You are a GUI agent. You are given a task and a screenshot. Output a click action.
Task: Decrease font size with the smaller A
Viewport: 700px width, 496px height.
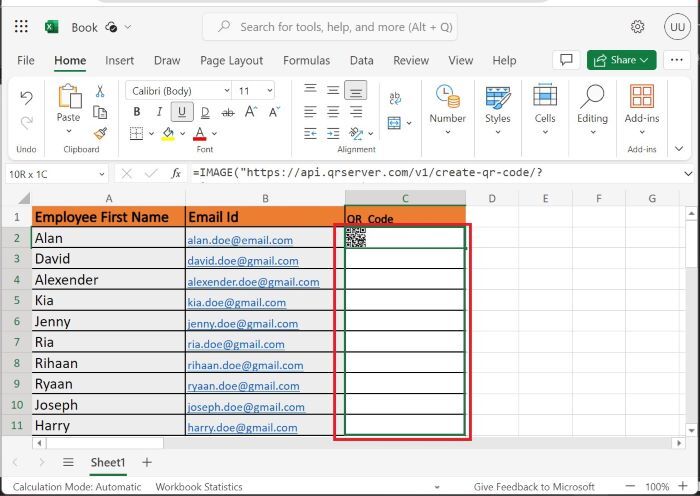pos(274,112)
